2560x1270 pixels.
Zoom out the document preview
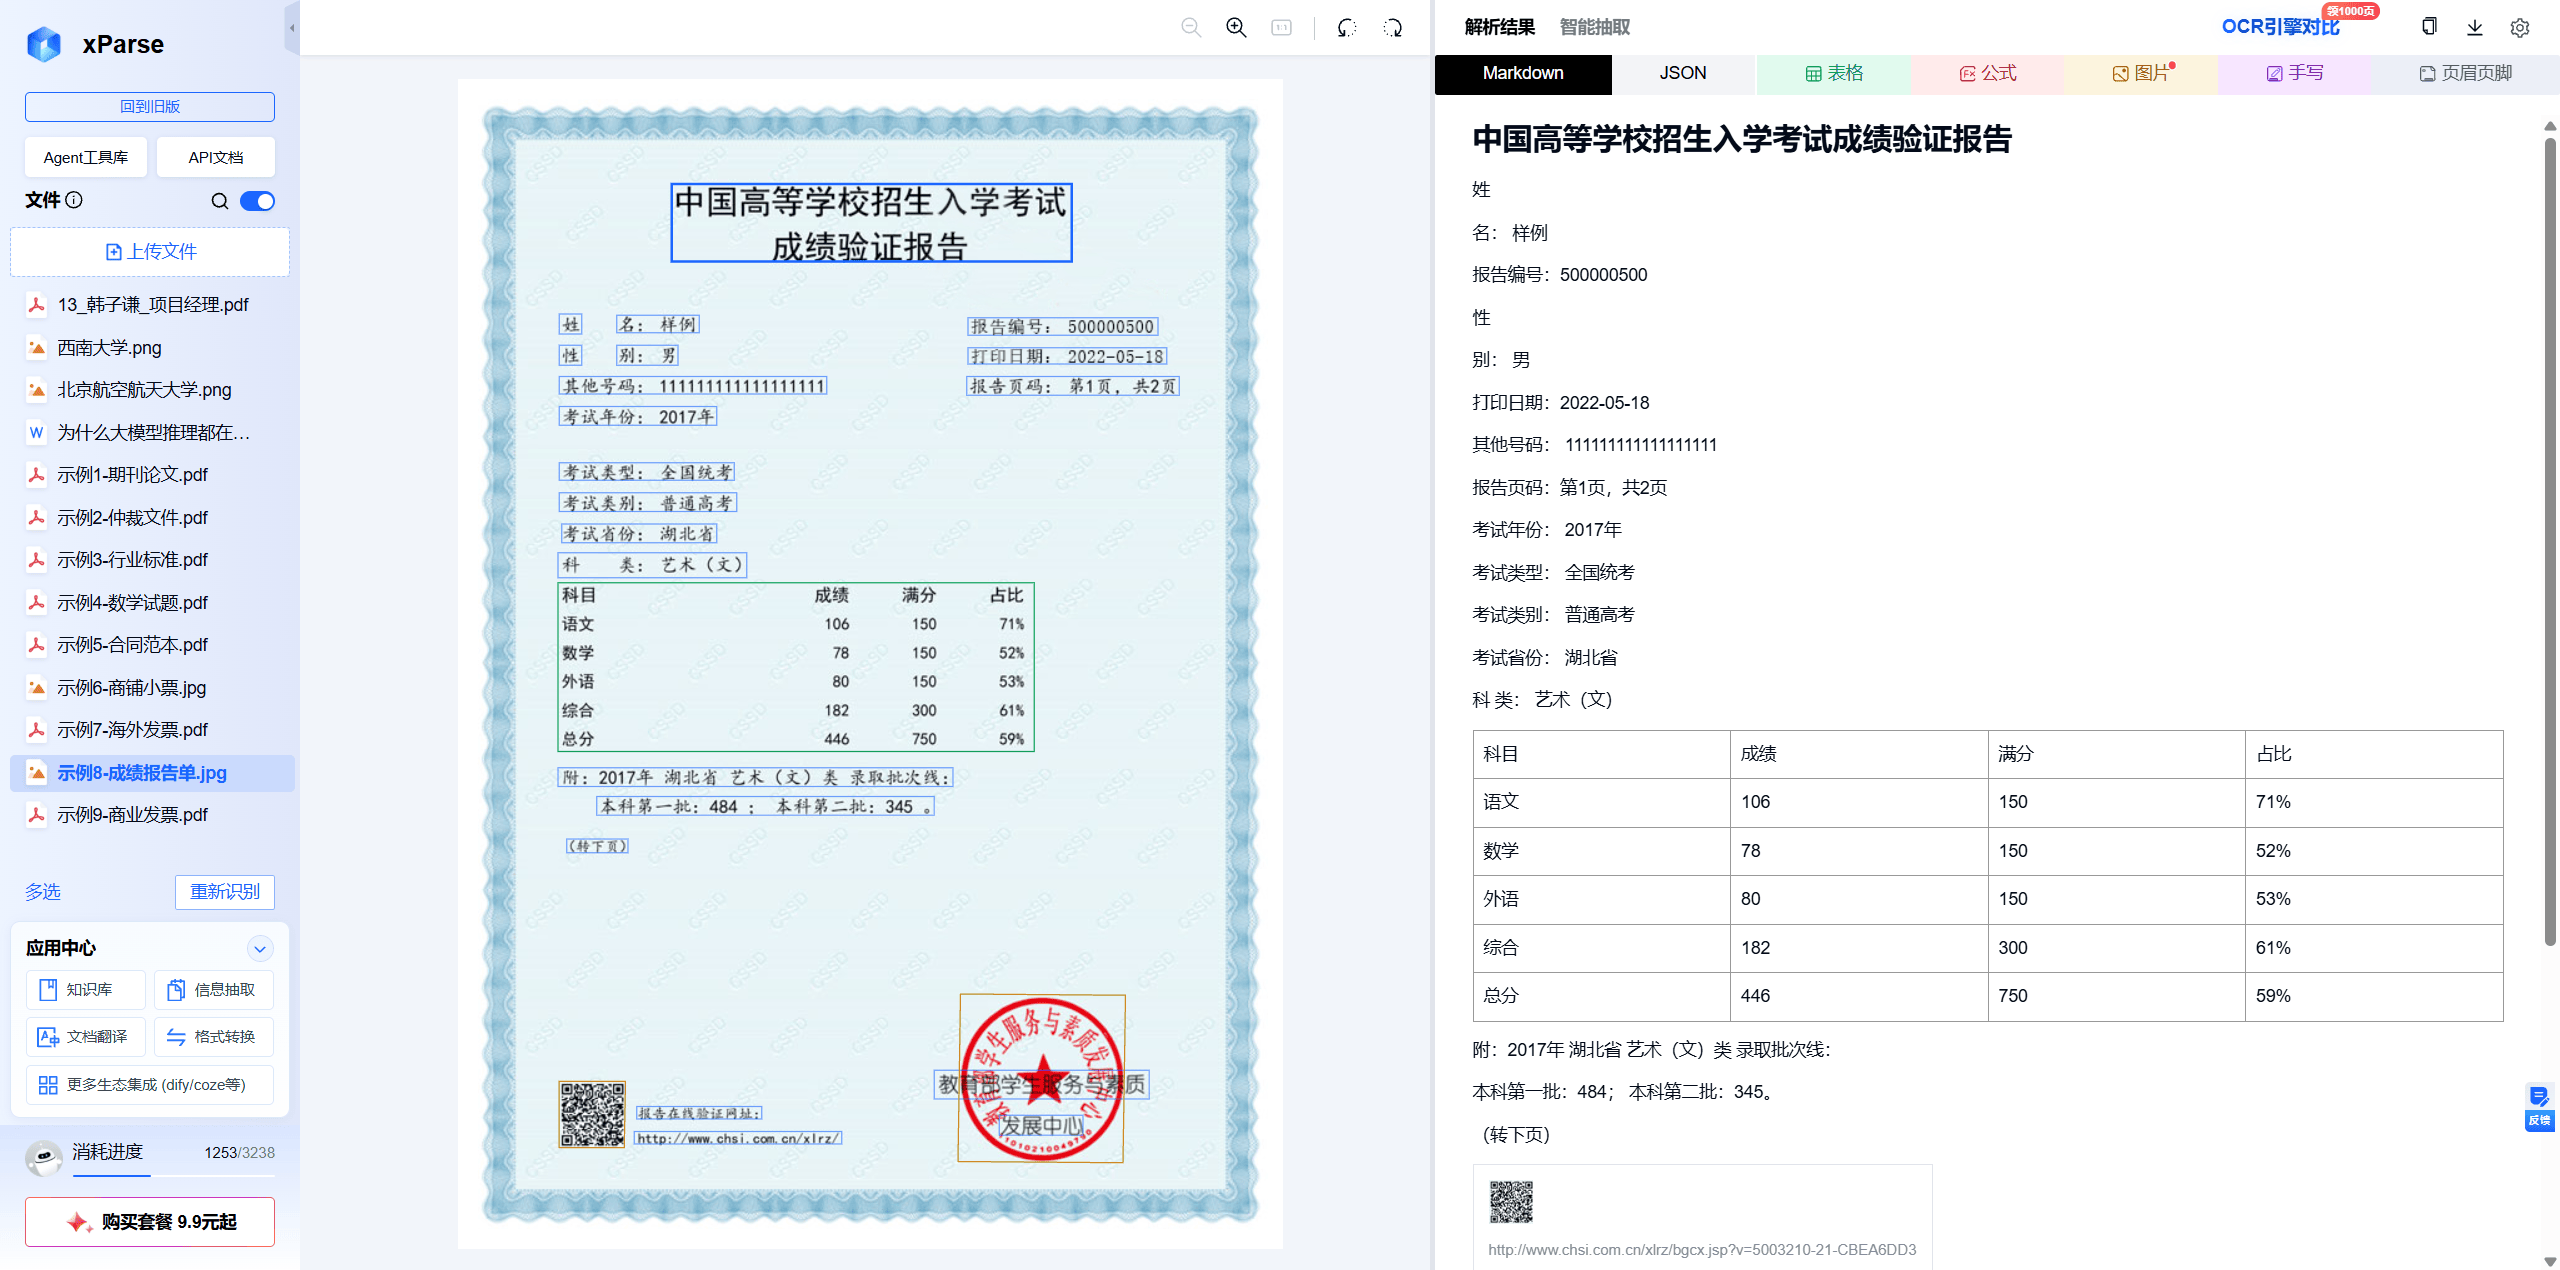pyautogui.click(x=1191, y=28)
